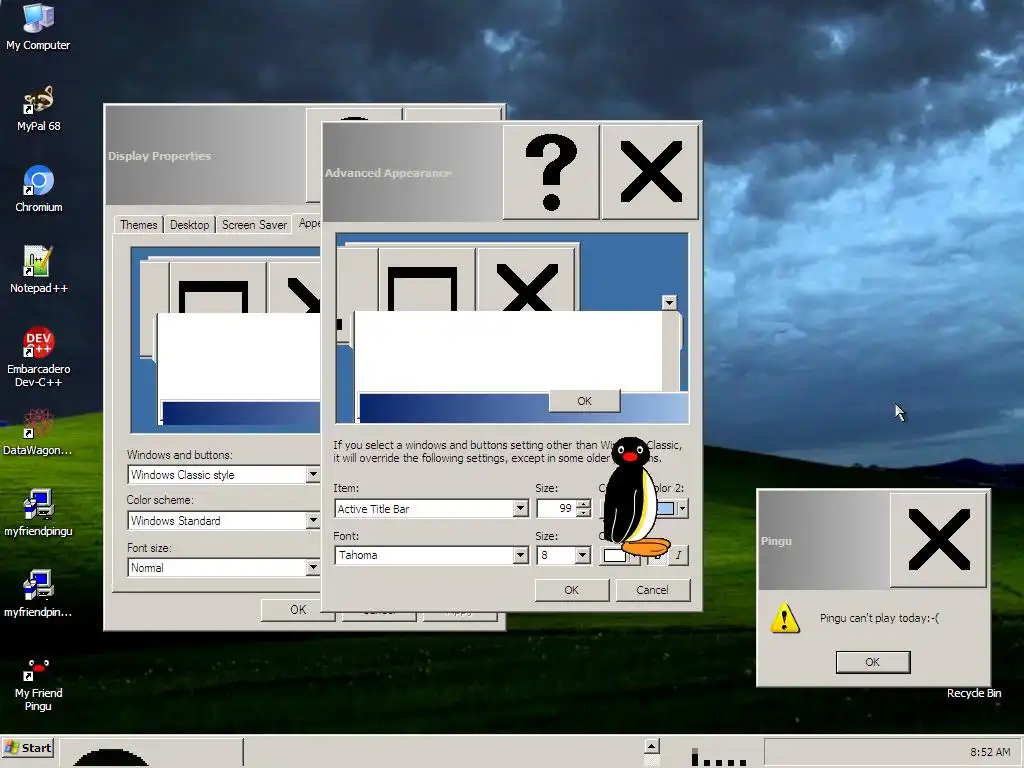Image resolution: width=1024 pixels, height=768 pixels.
Task: Open the font Size dropdown showing 8
Action: point(582,555)
